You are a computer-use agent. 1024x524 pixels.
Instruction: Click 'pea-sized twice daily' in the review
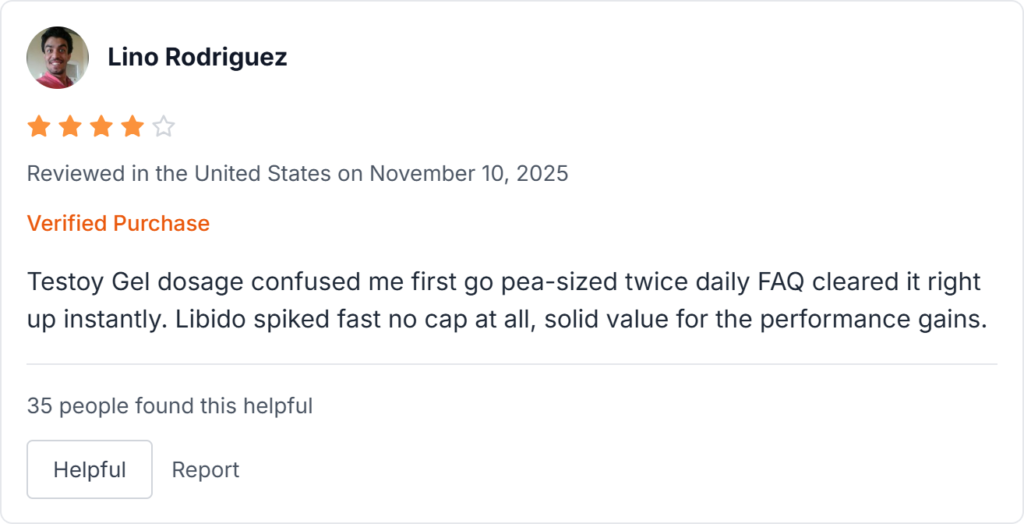point(621,282)
